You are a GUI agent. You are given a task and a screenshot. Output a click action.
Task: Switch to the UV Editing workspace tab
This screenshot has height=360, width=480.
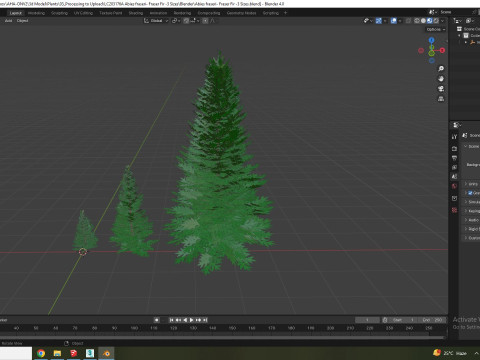click(x=83, y=13)
